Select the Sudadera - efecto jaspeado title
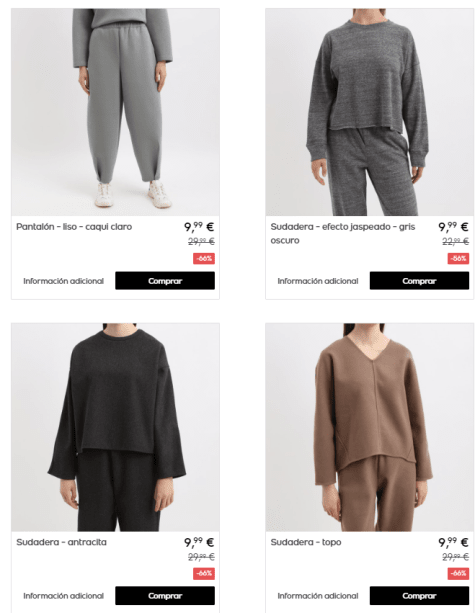The image size is (475, 613). [x=343, y=233]
